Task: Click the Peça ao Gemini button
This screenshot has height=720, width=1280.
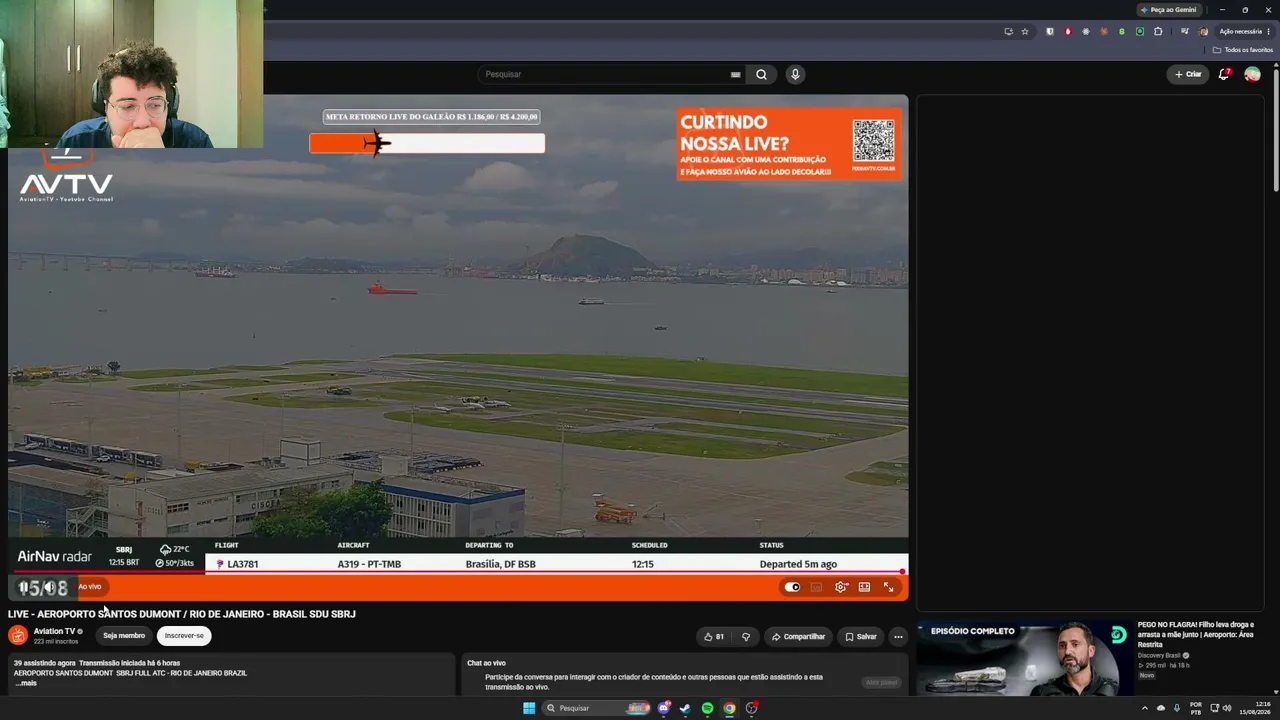Action: point(1169,9)
